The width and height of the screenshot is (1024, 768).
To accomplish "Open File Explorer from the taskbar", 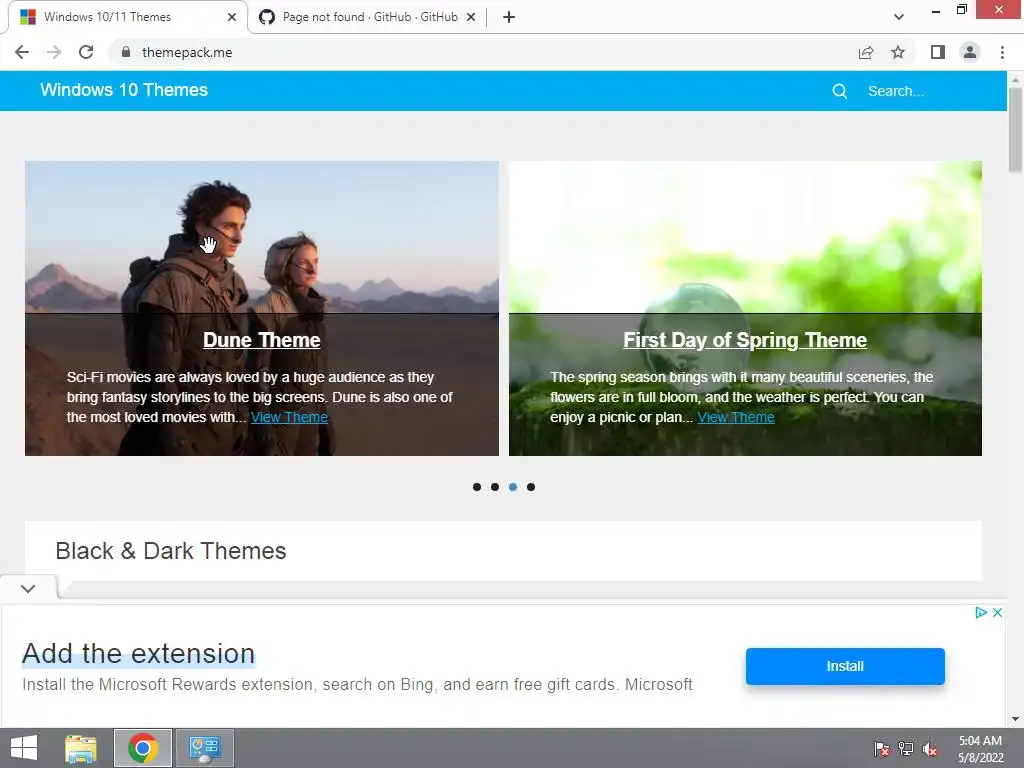I will tap(80, 748).
